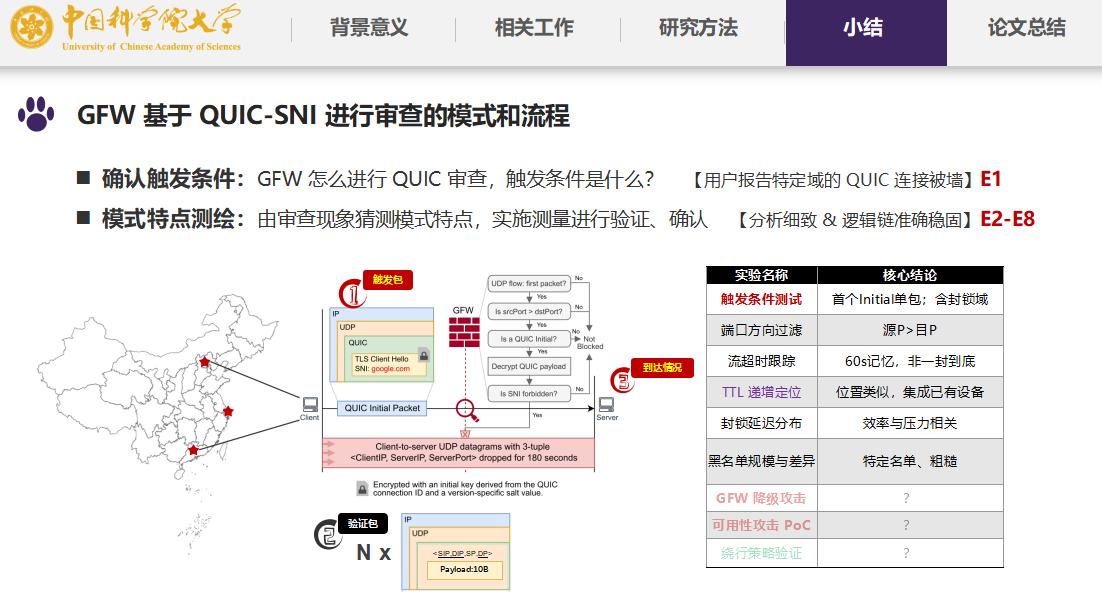The width and height of the screenshot is (1102, 604).
Task: Click the 'UDP flow: first packet?' box
Action: 529,283
